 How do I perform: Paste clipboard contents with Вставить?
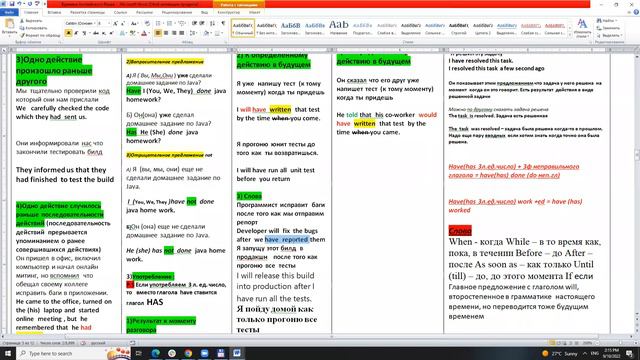[x=9, y=27]
